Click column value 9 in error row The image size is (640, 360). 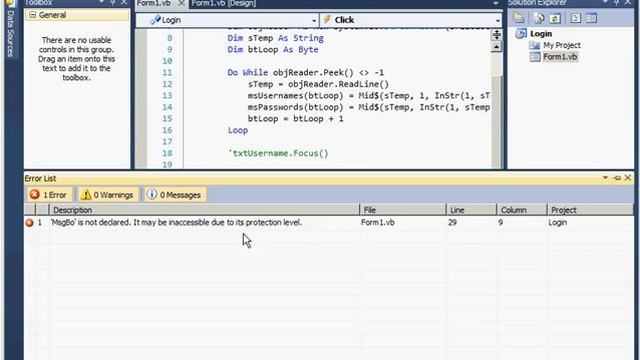[500, 222]
